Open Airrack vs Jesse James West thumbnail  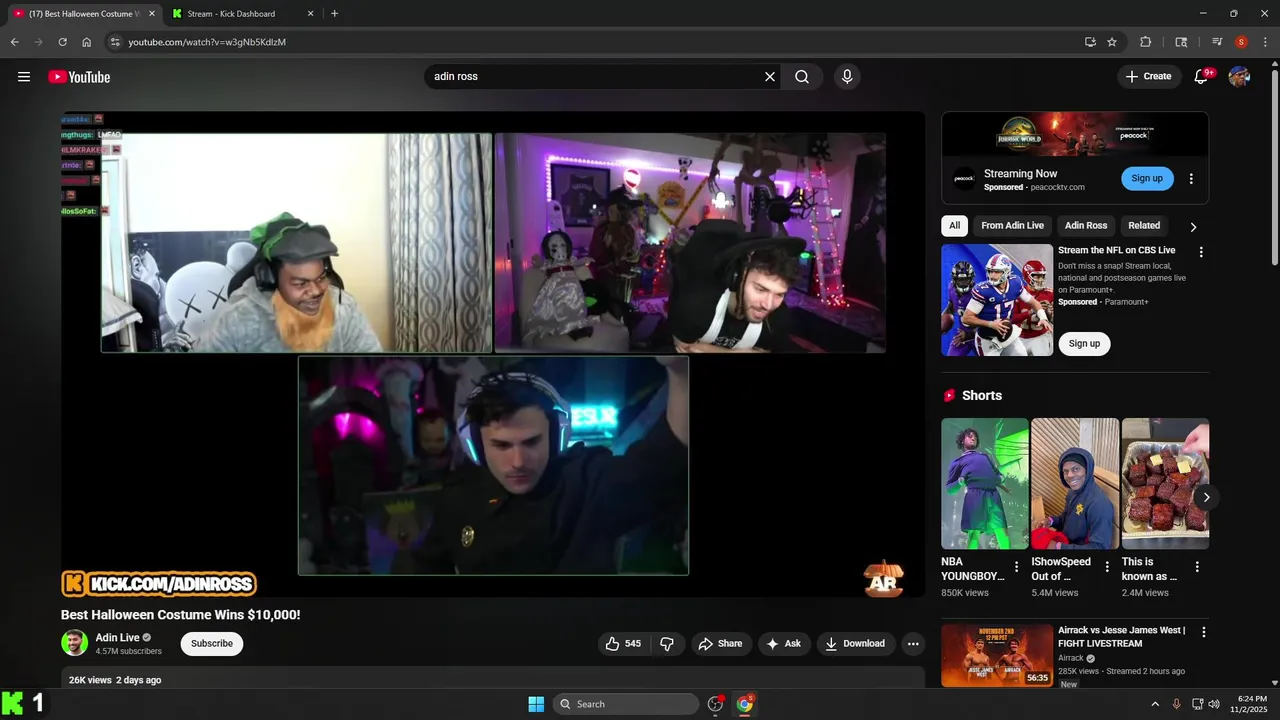(x=997, y=656)
